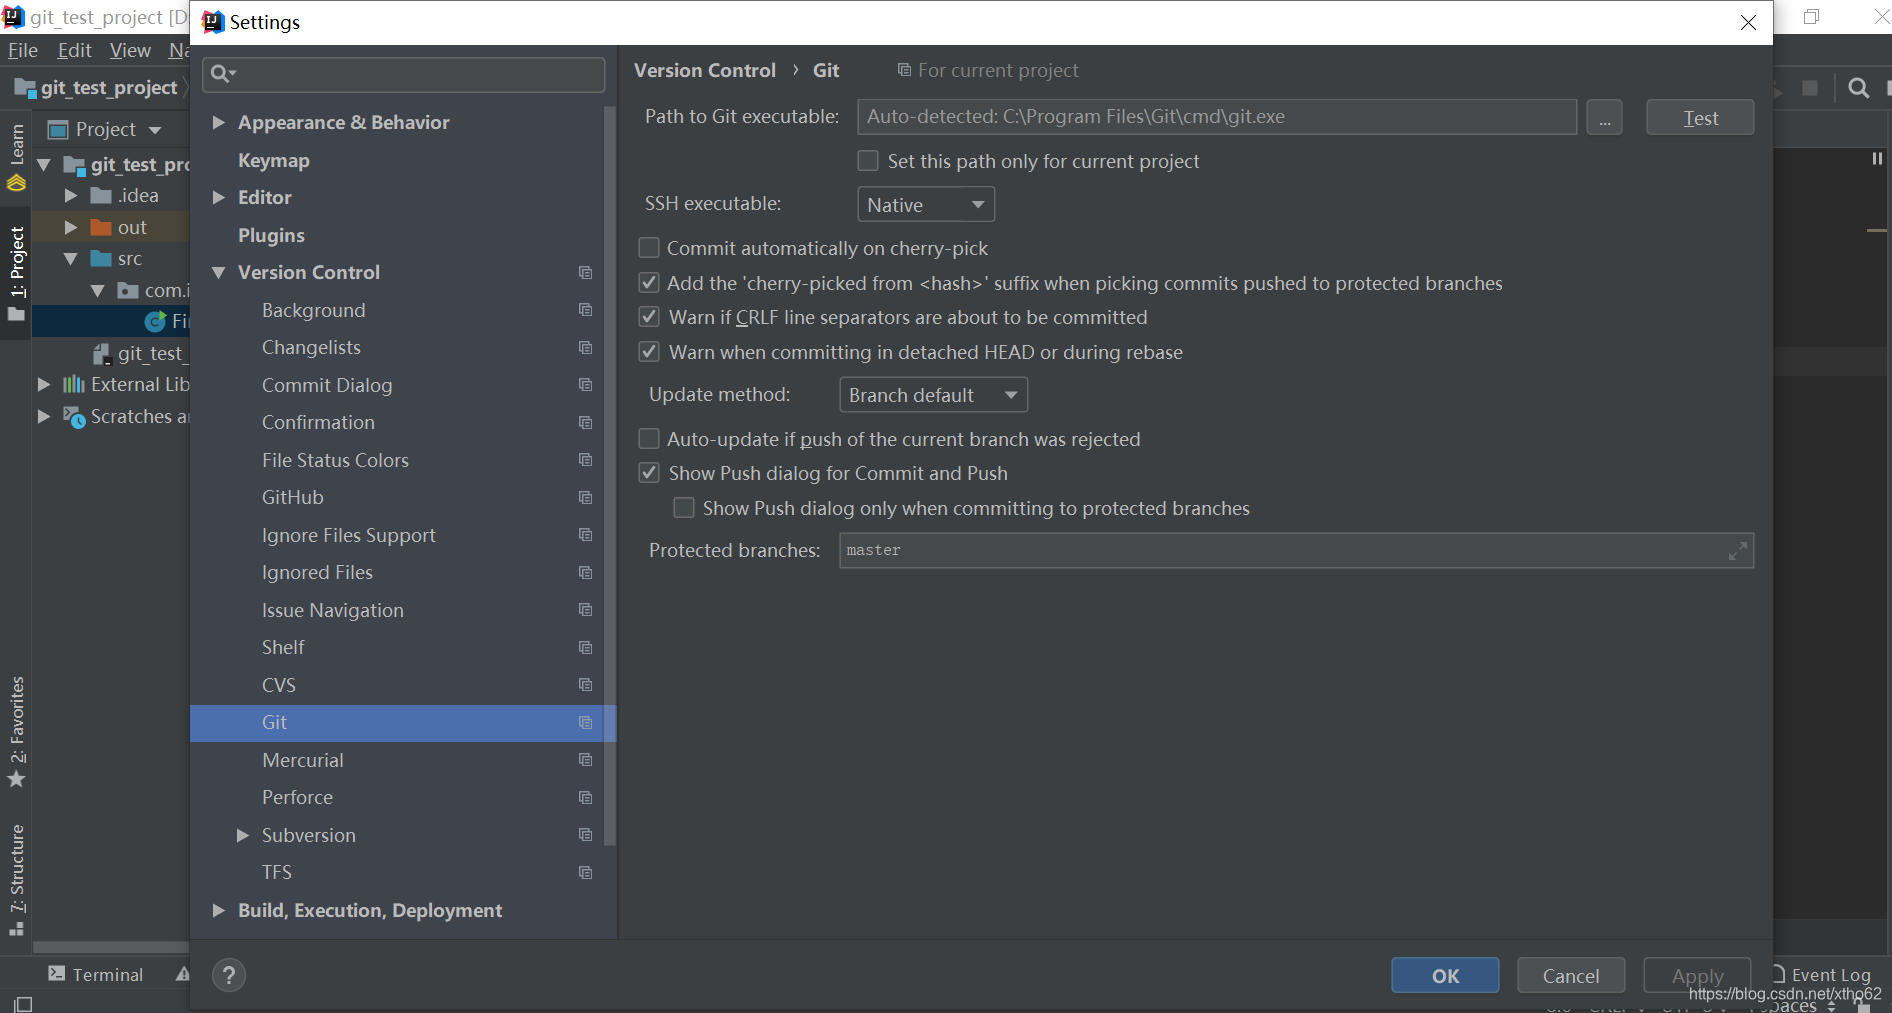Uncheck Add the cherry-picked from hash suffix
The image size is (1892, 1013).
[649, 283]
